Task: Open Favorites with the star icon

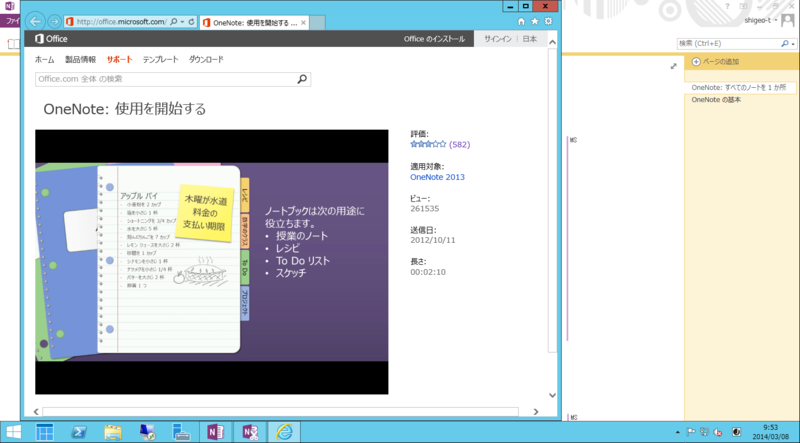Action: (535, 21)
